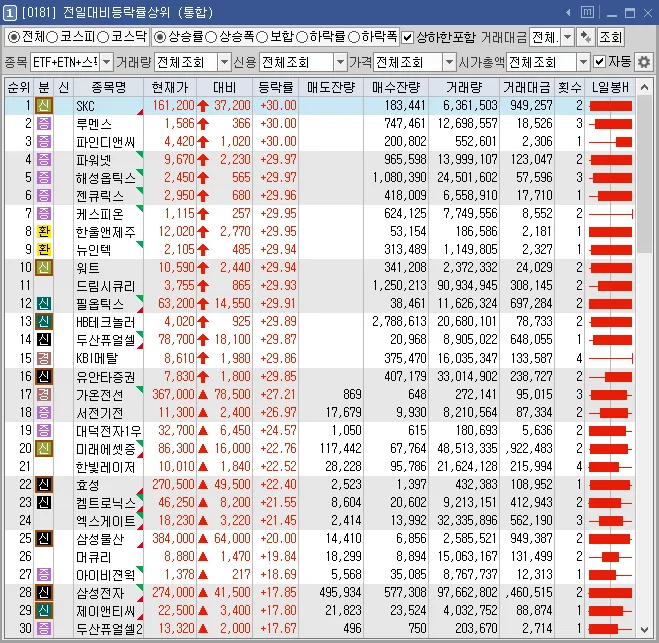Click the 신 badge icon for 유안타증권
The image size is (659, 643).
pos(44,376)
